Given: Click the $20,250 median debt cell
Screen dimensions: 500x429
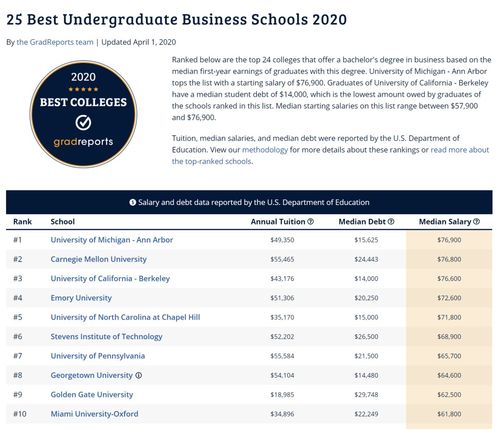Looking at the screenshot, I should pos(366,298).
